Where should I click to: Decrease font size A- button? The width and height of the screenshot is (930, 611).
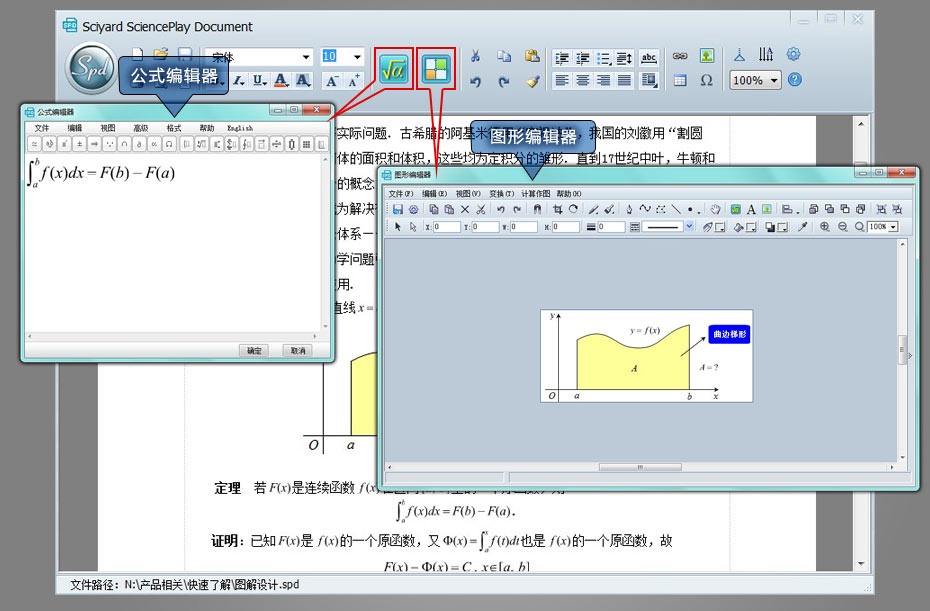332,80
